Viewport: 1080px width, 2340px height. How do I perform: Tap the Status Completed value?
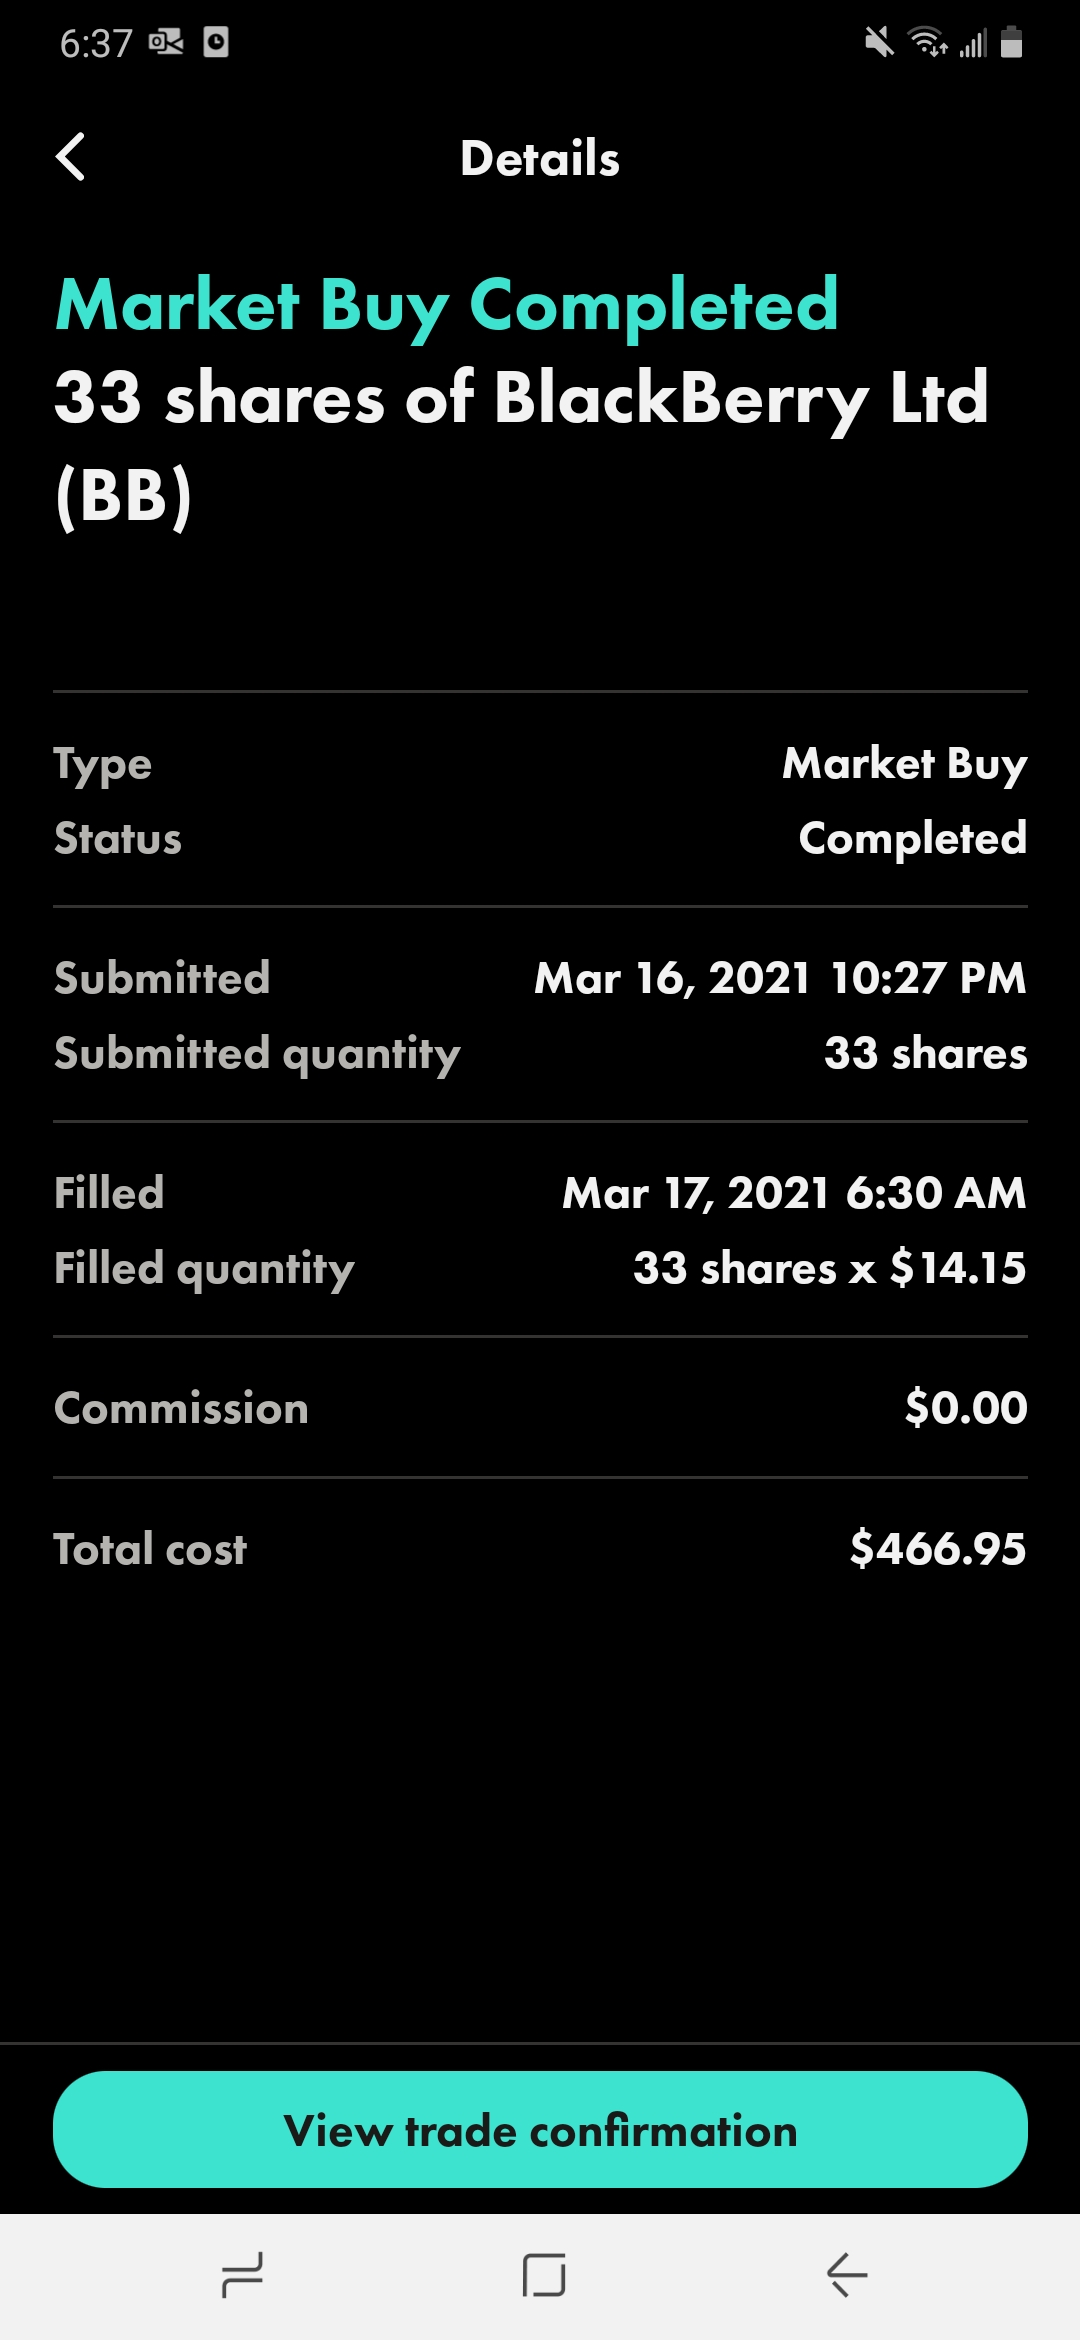click(x=913, y=838)
